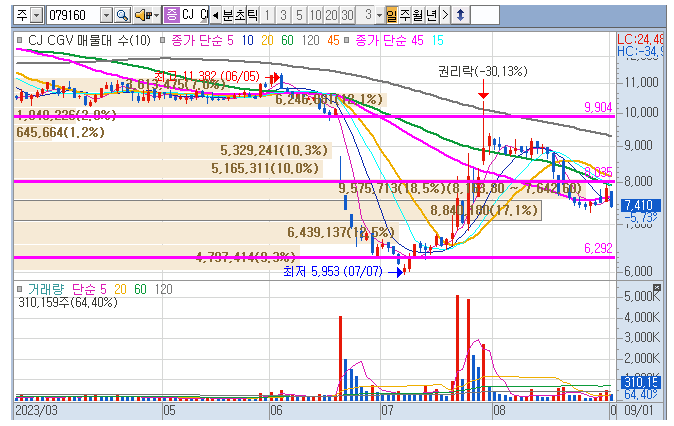Click the CJ CGV 매물대 수(10) indicator label

click(x=89, y=40)
